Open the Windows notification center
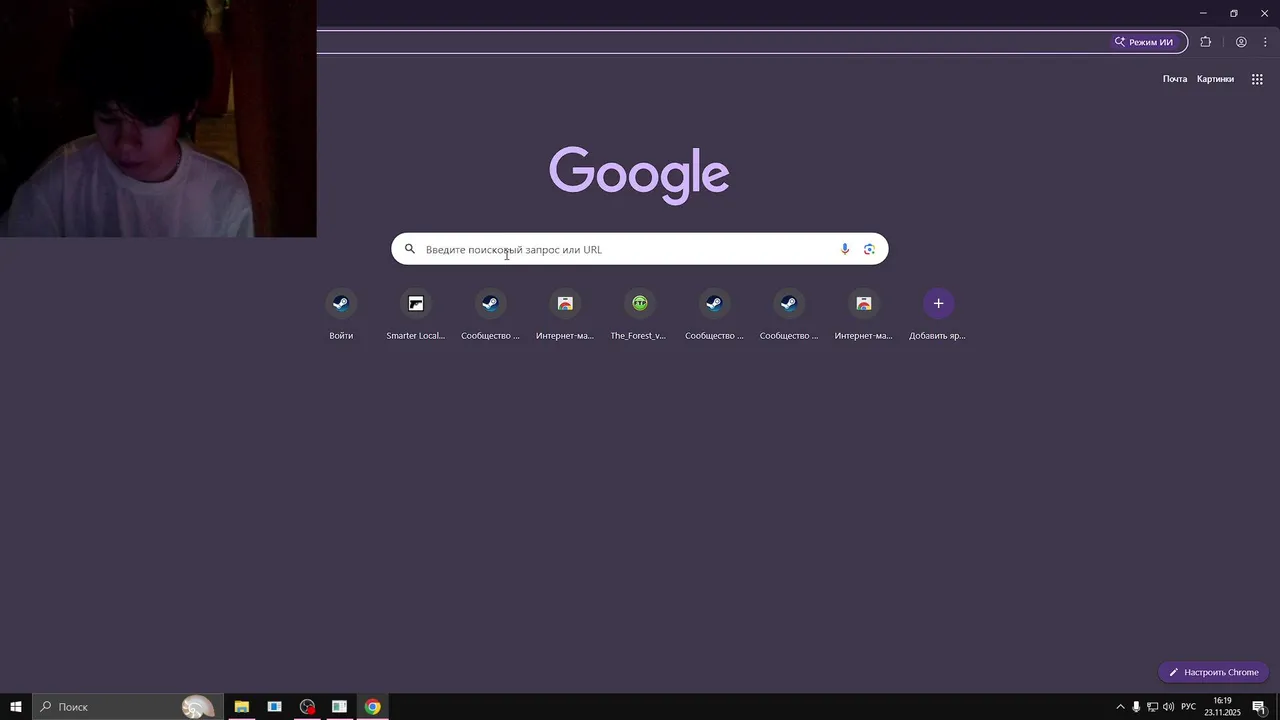The height and width of the screenshot is (720, 1280). pos(1259,707)
